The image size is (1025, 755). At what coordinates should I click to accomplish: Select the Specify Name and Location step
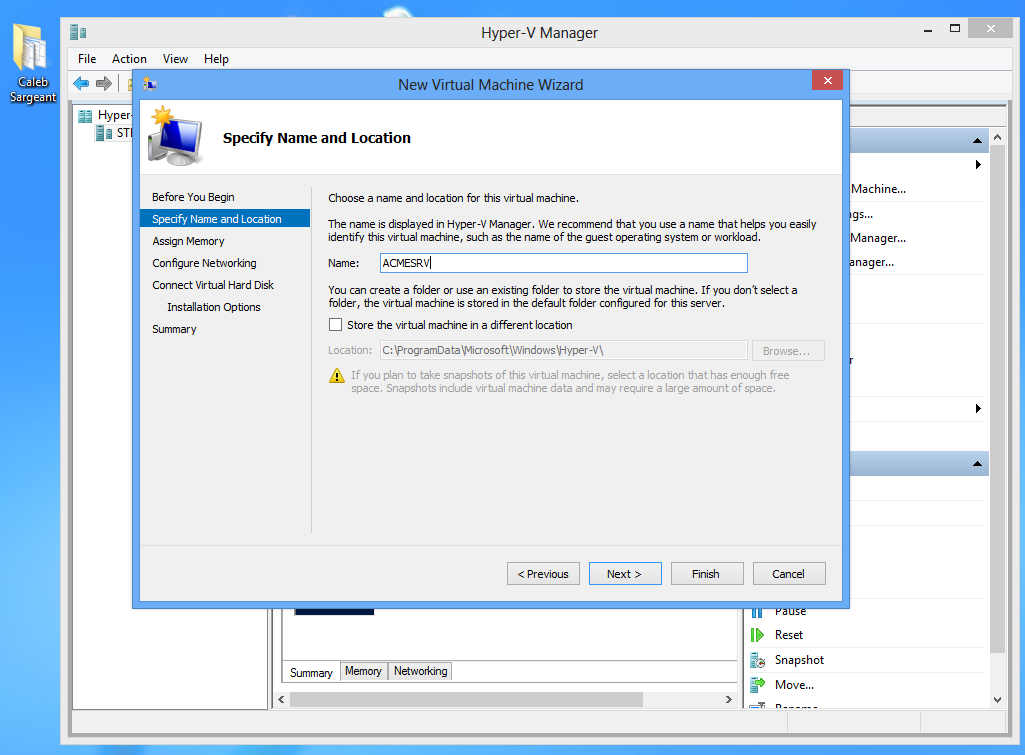coord(225,218)
